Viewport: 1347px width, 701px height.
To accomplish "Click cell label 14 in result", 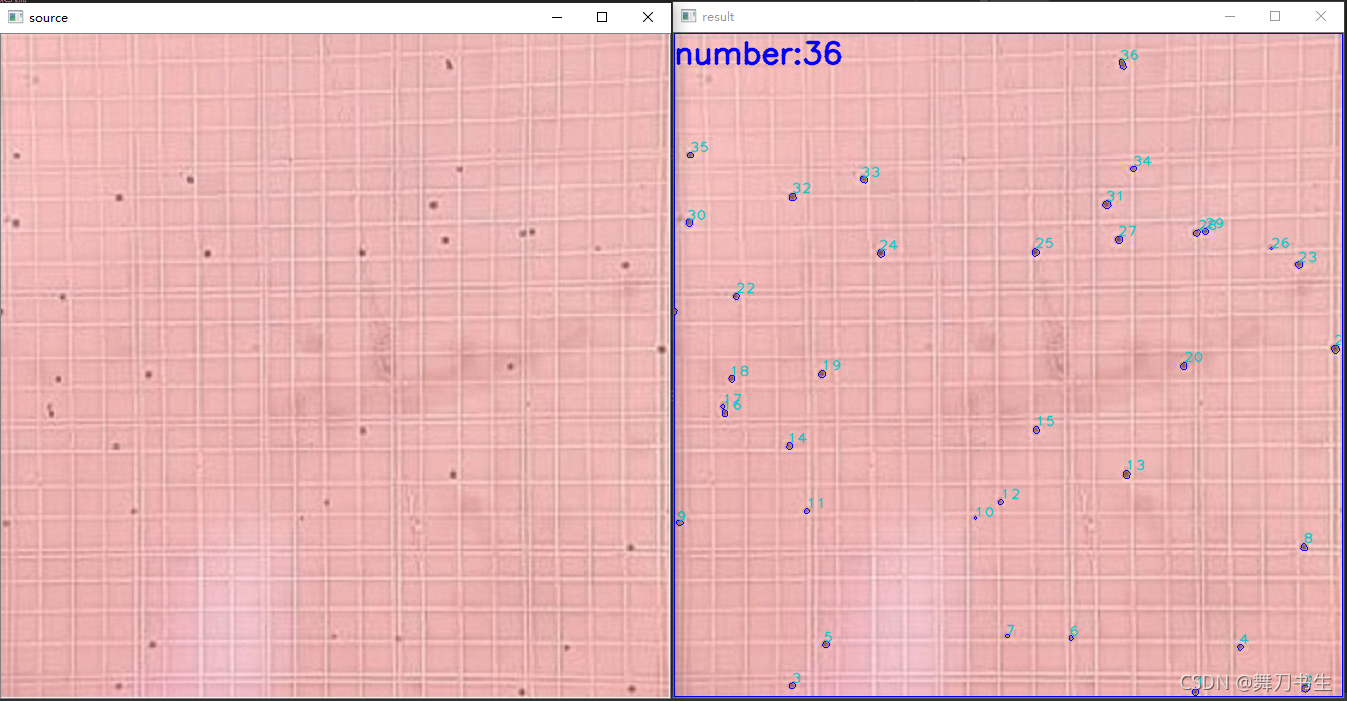I will [x=797, y=439].
